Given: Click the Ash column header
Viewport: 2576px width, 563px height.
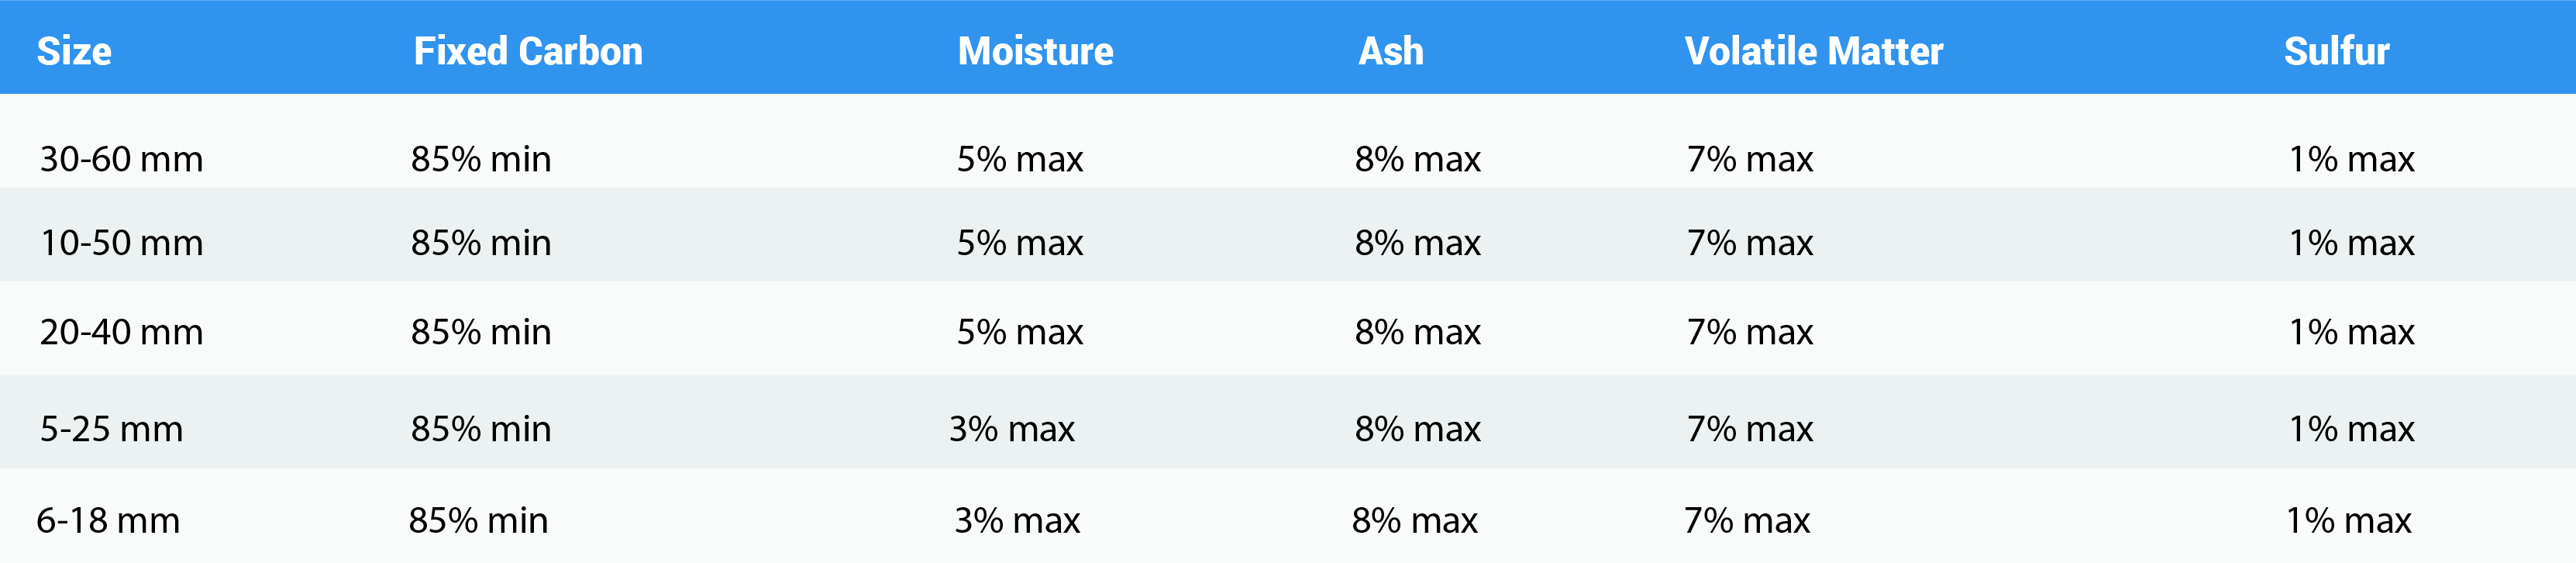Looking at the screenshot, I should click(x=1390, y=51).
